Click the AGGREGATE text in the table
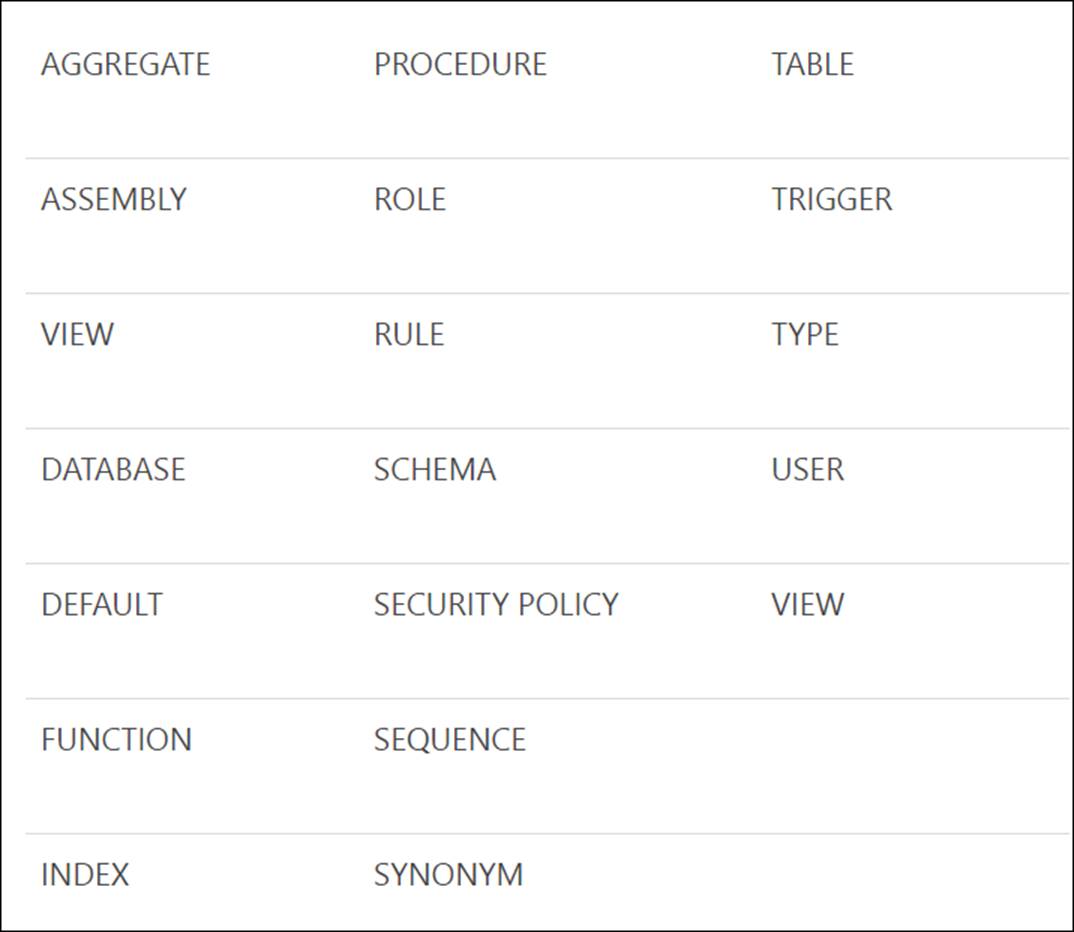Screen dimensions: 1074x932 125,65
